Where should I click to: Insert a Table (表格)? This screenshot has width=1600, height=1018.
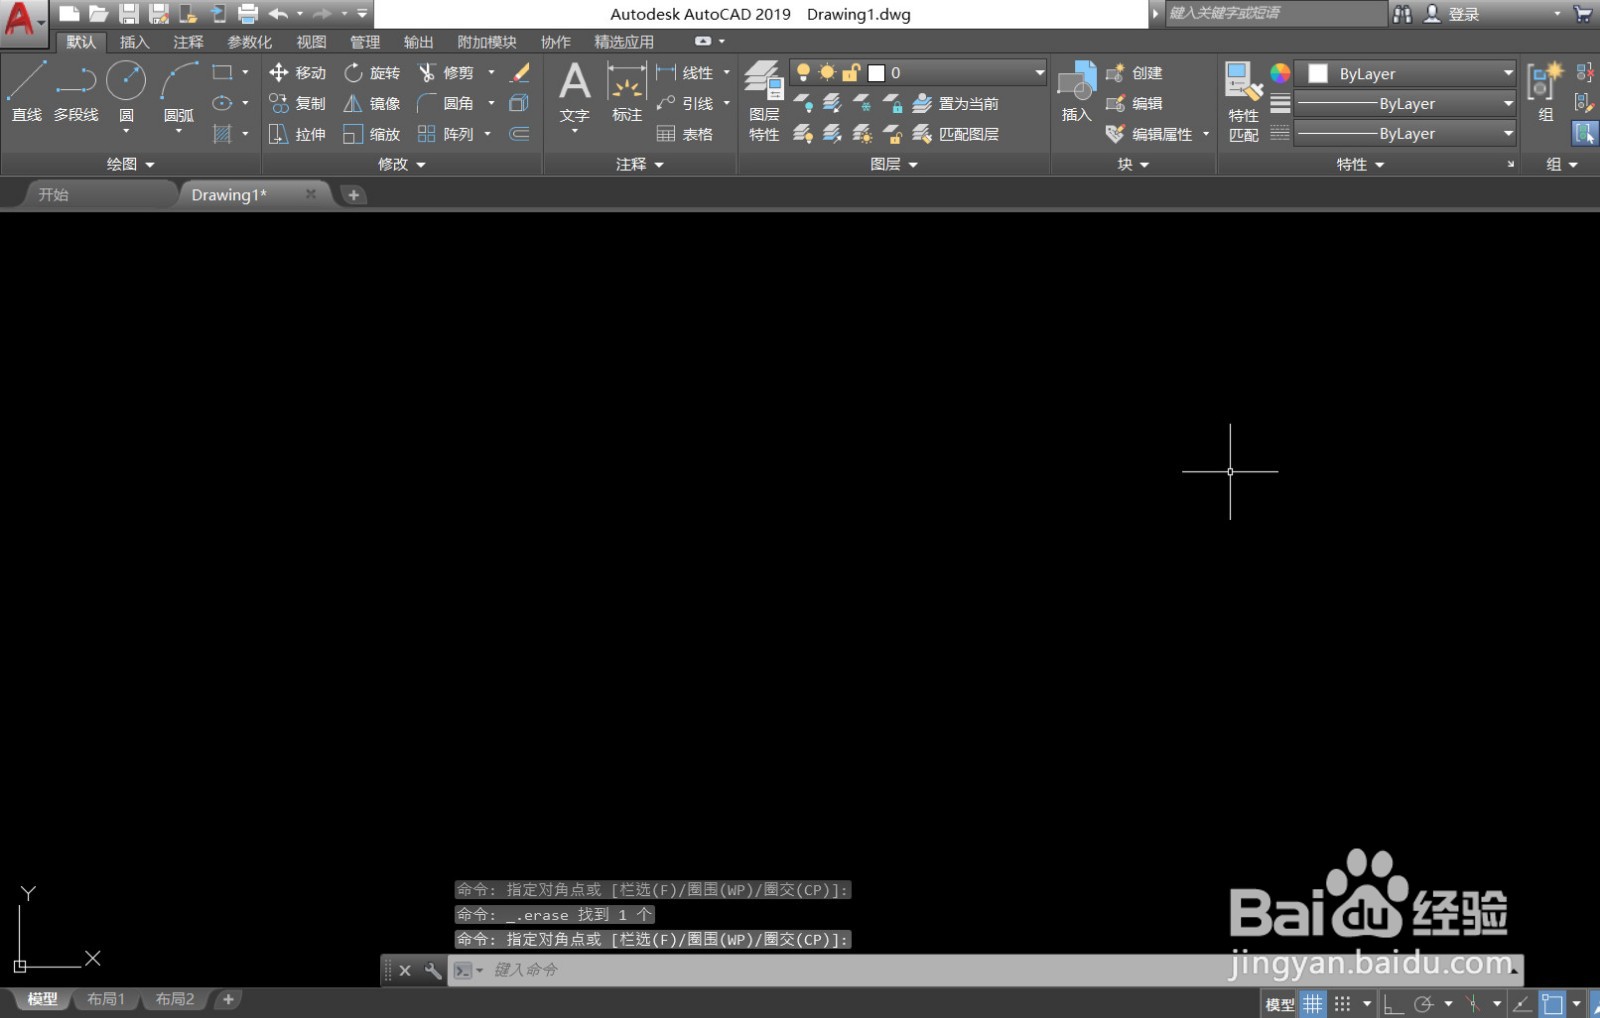[685, 134]
